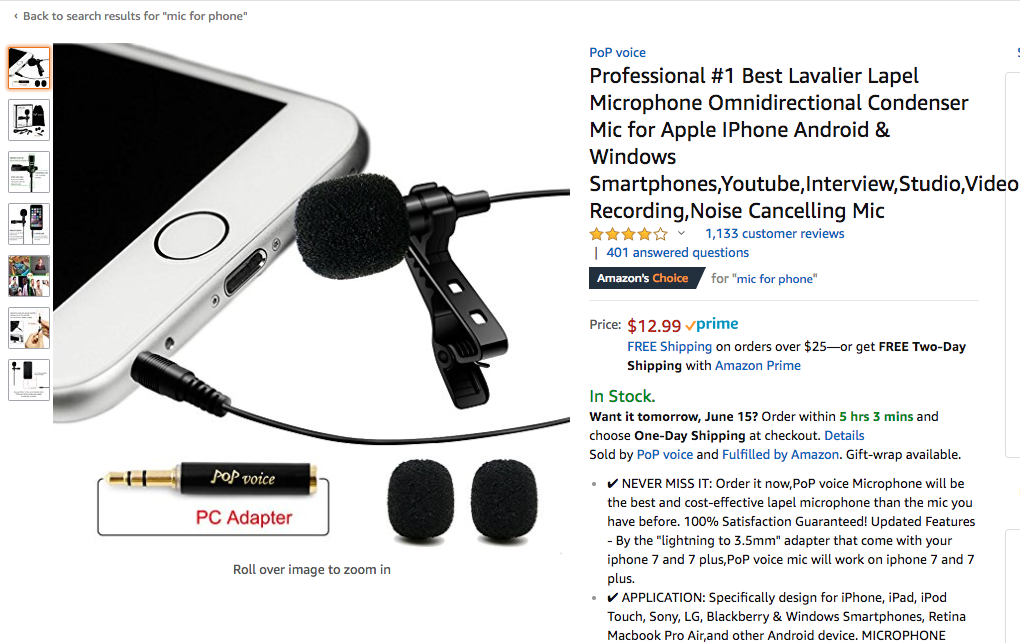Open the last thumbnail in the image list

click(29, 380)
